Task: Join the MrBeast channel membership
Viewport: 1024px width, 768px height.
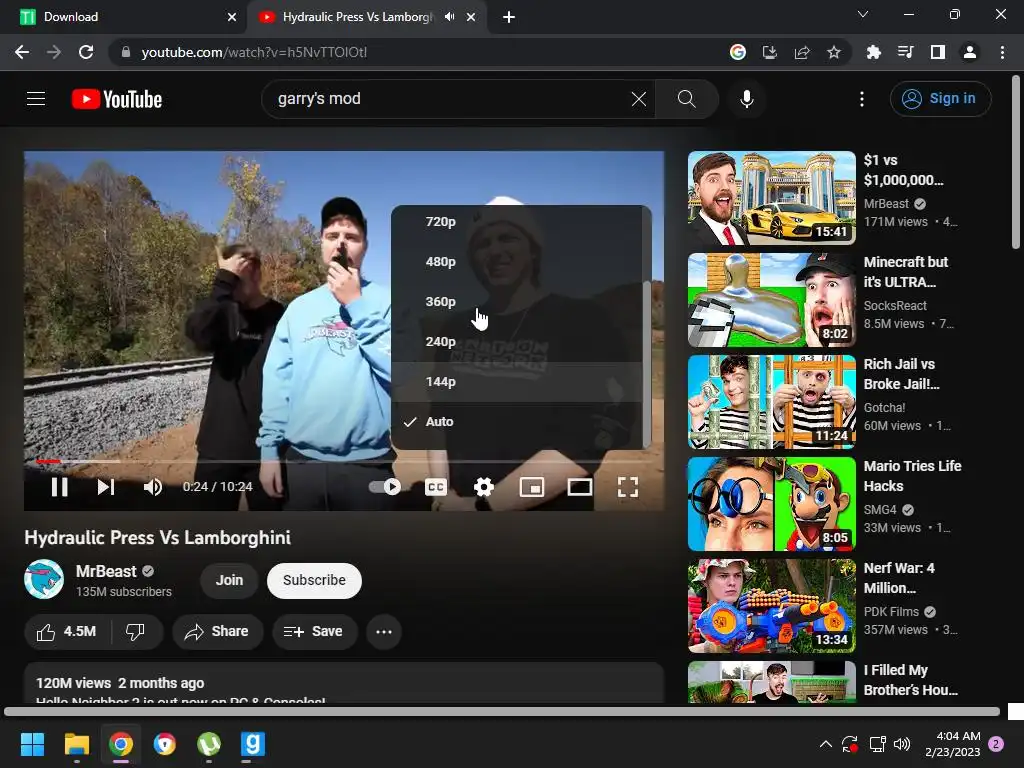Action: coord(229,580)
